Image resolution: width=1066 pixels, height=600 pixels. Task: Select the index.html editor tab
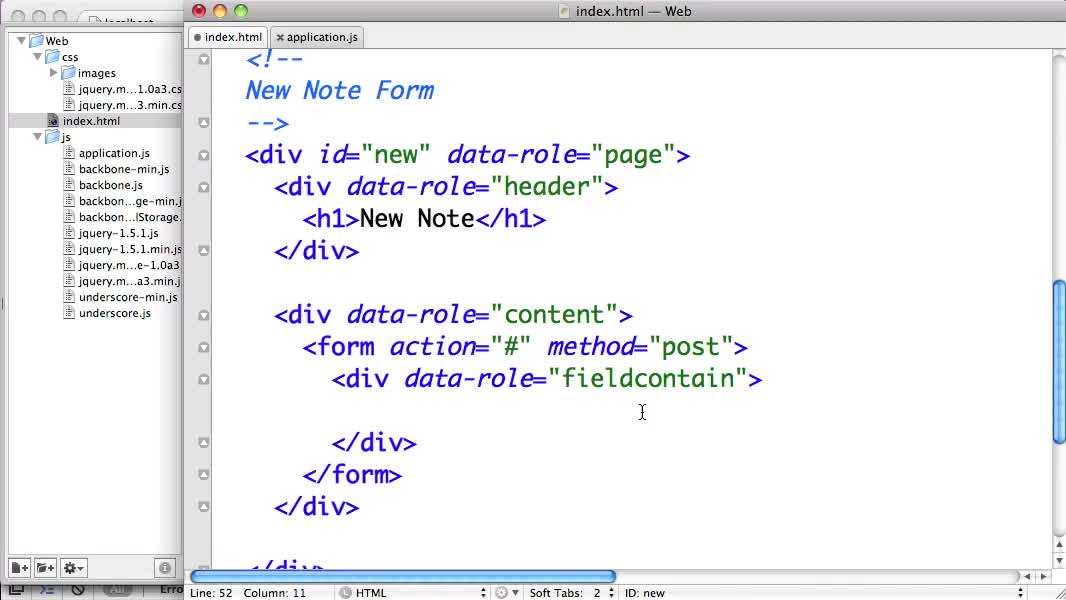coord(232,37)
